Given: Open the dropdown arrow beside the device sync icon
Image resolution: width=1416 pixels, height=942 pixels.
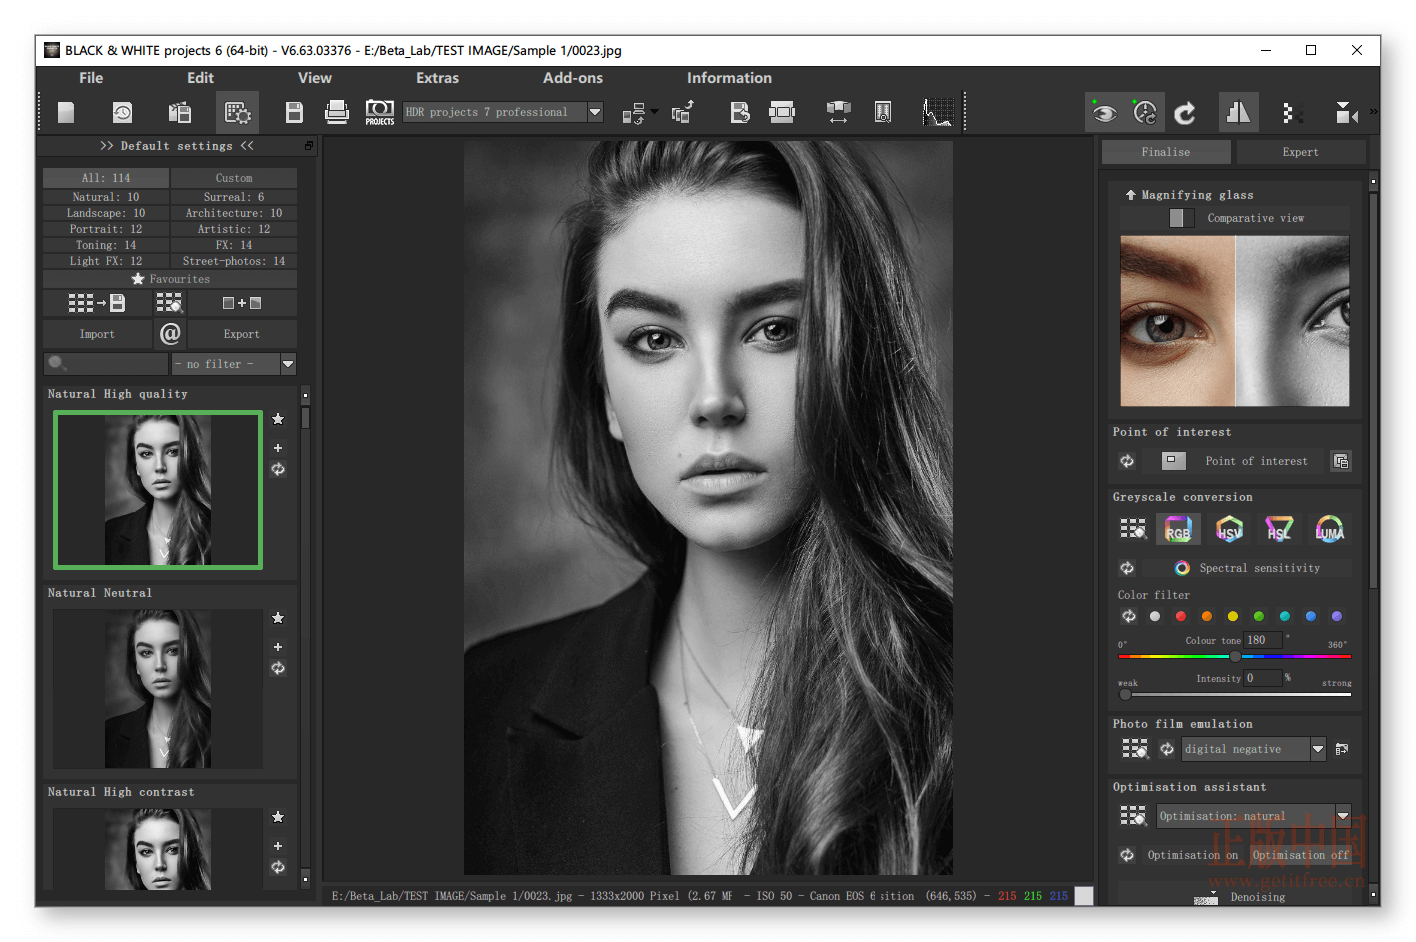Looking at the screenshot, I should tap(654, 111).
